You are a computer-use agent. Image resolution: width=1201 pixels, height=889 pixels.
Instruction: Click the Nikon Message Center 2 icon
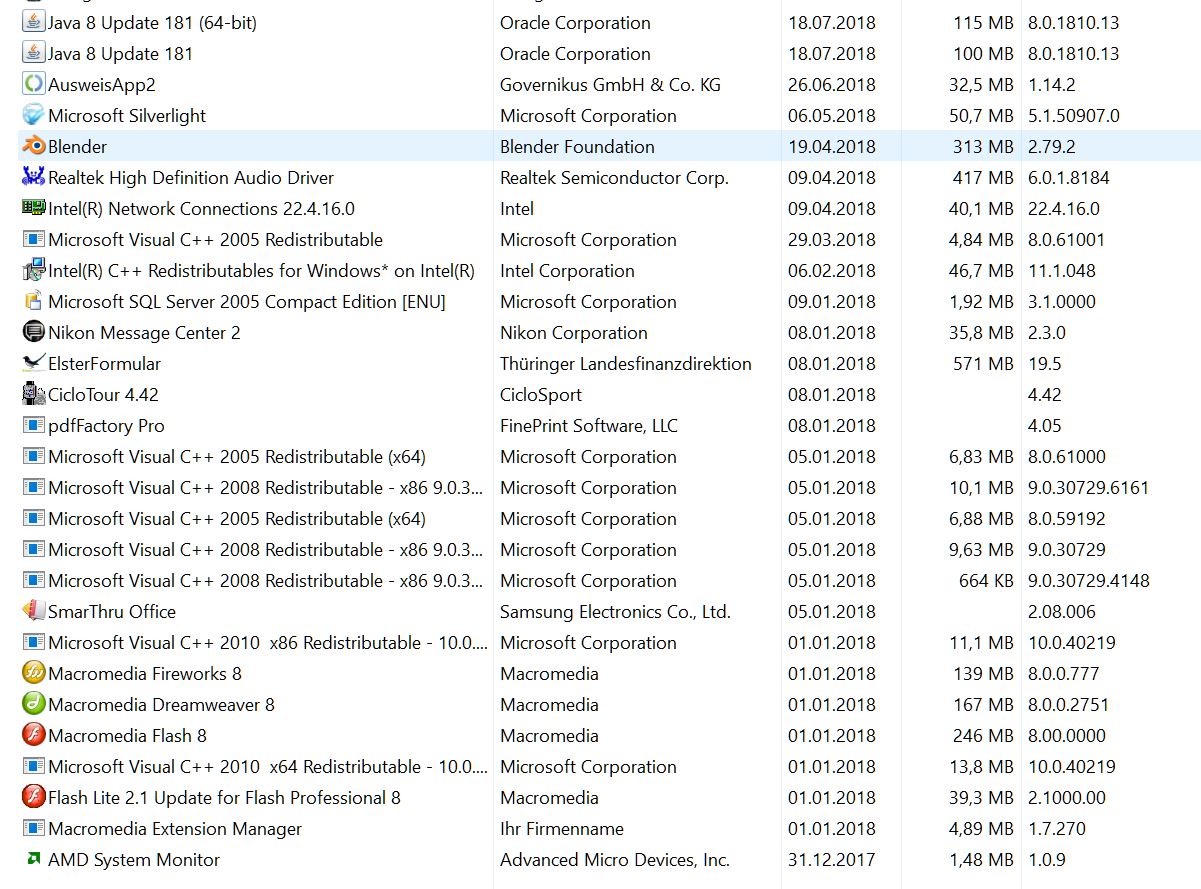pyautogui.click(x=33, y=332)
